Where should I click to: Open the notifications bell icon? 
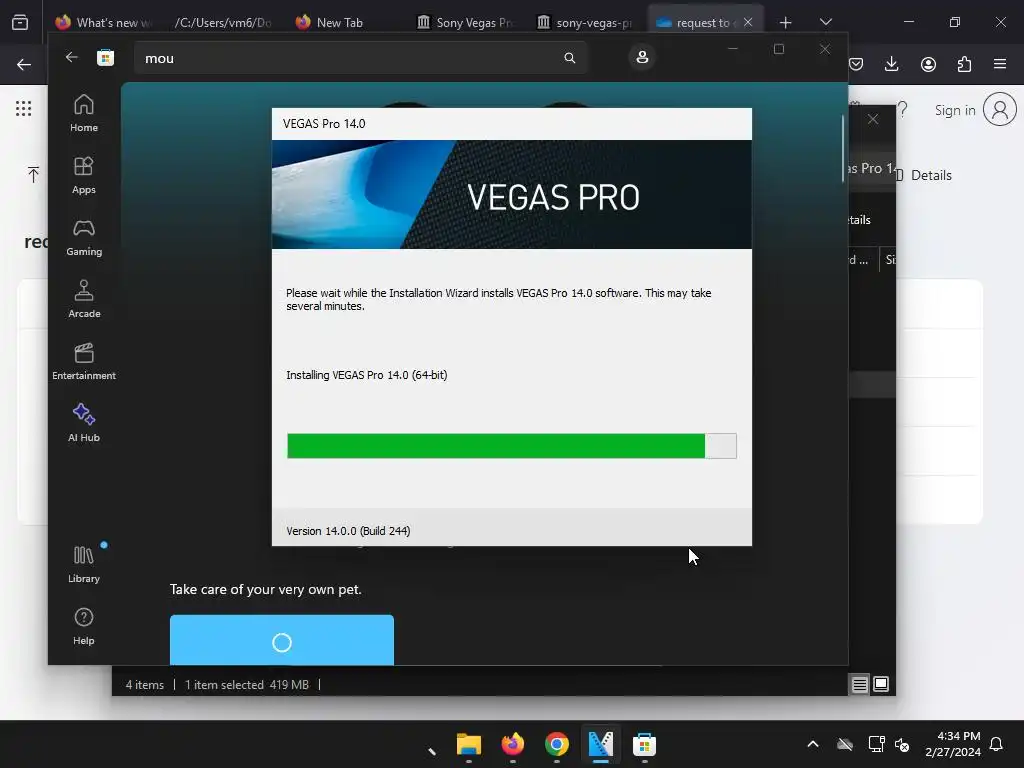tap(997, 744)
